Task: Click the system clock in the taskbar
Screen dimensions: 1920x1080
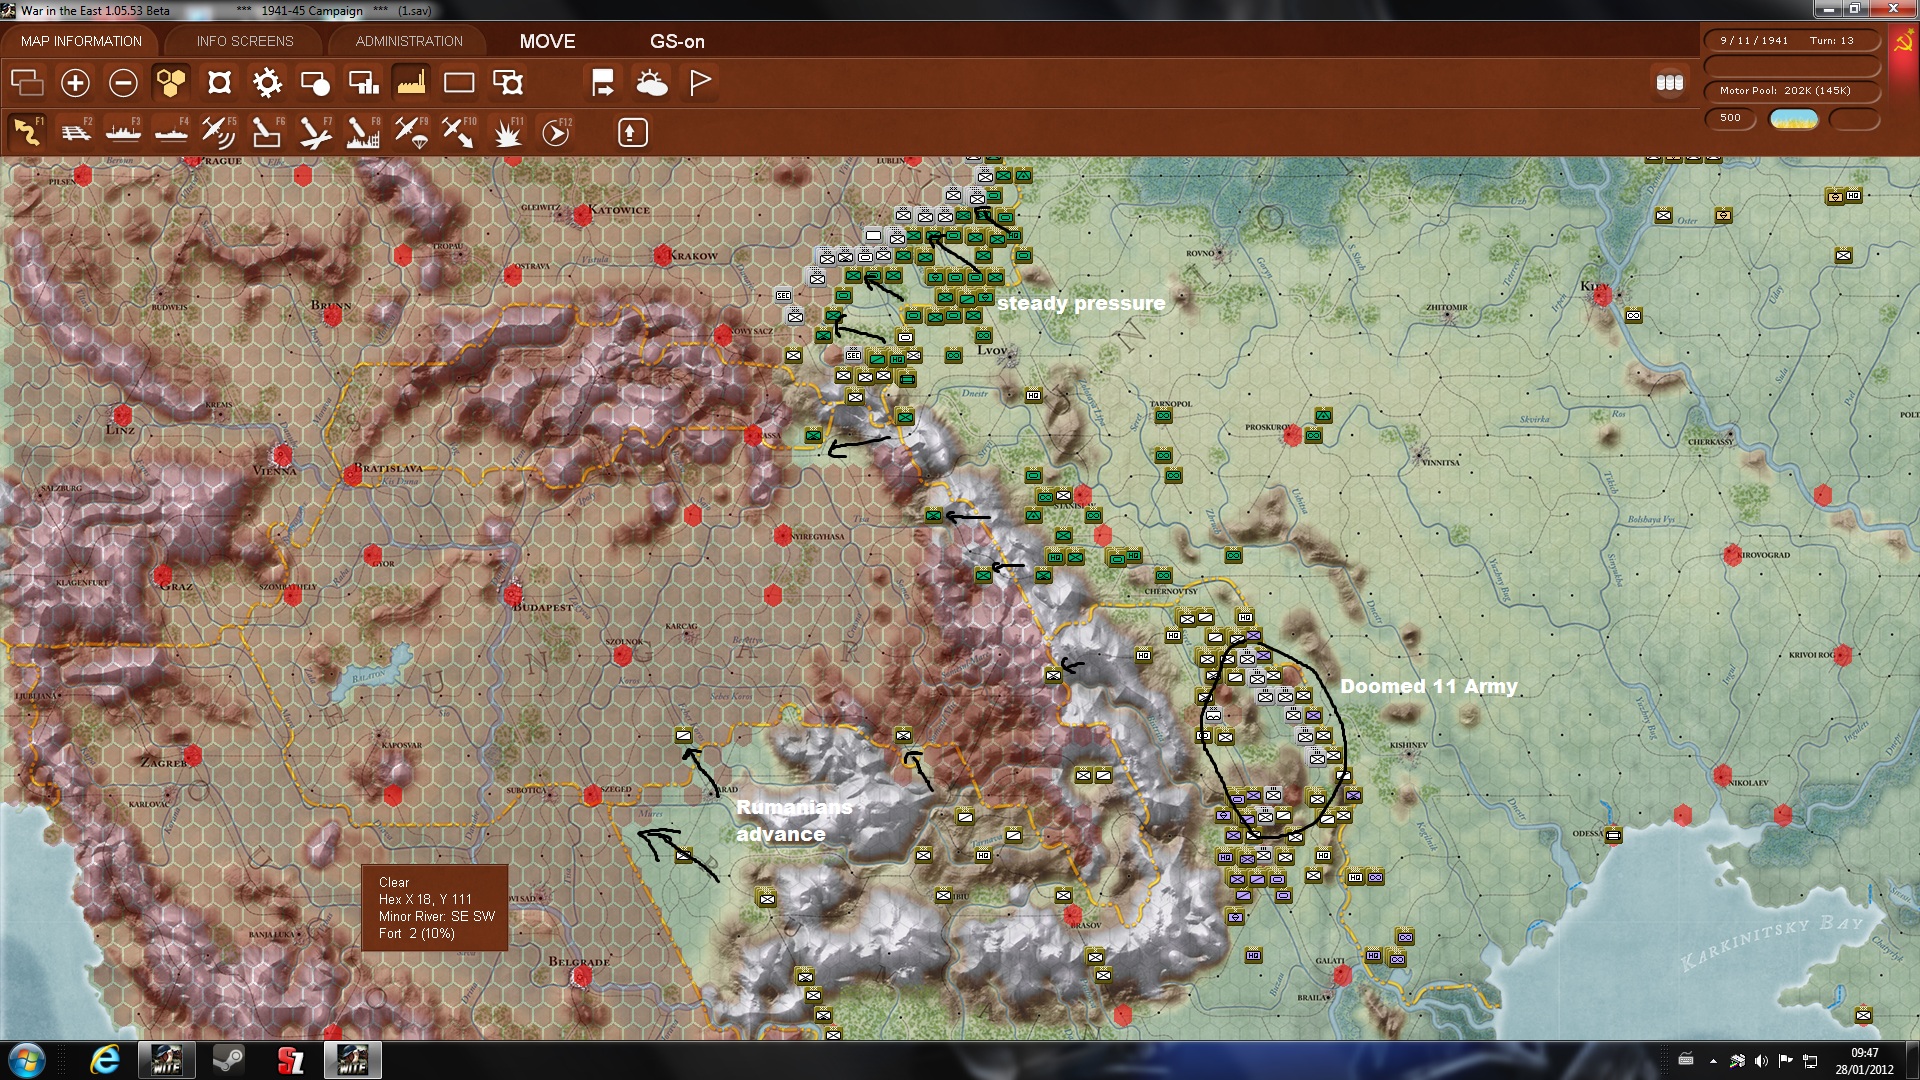Action: pos(1864,1061)
